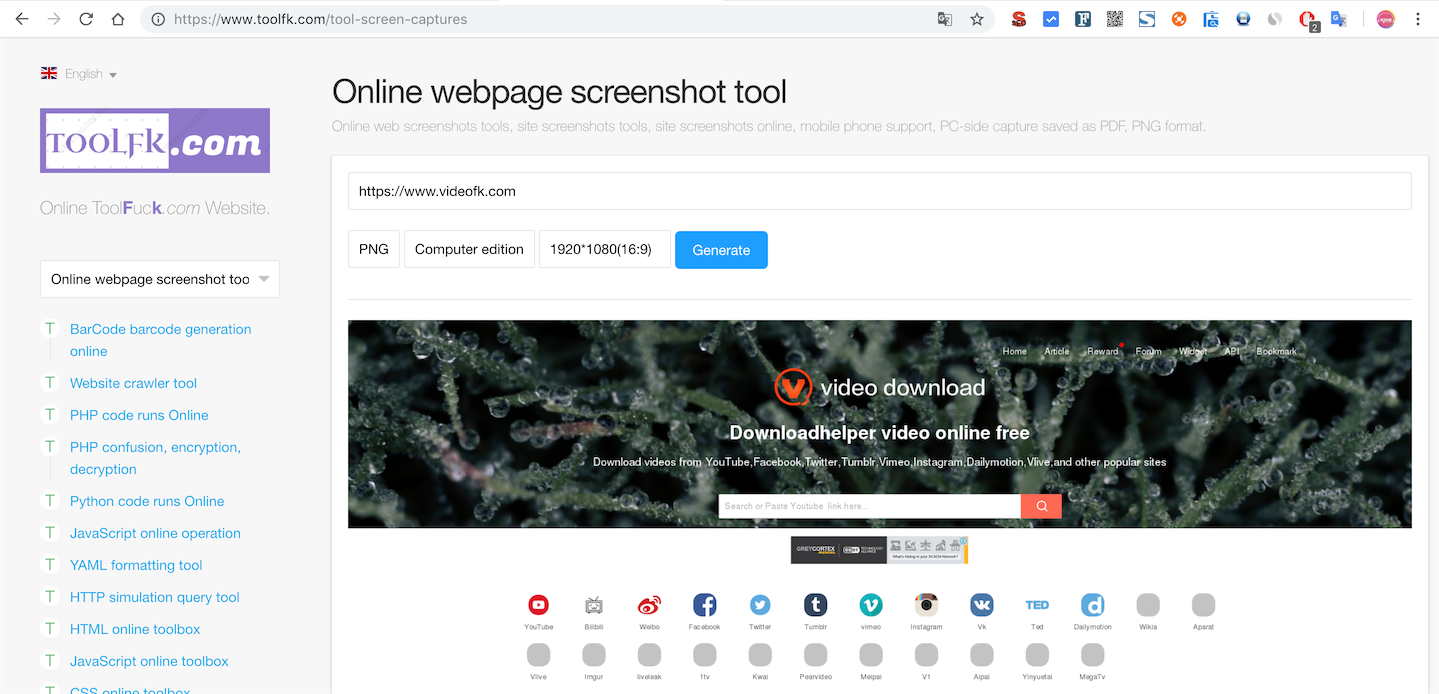Click the Instagram icon

click(926, 605)
